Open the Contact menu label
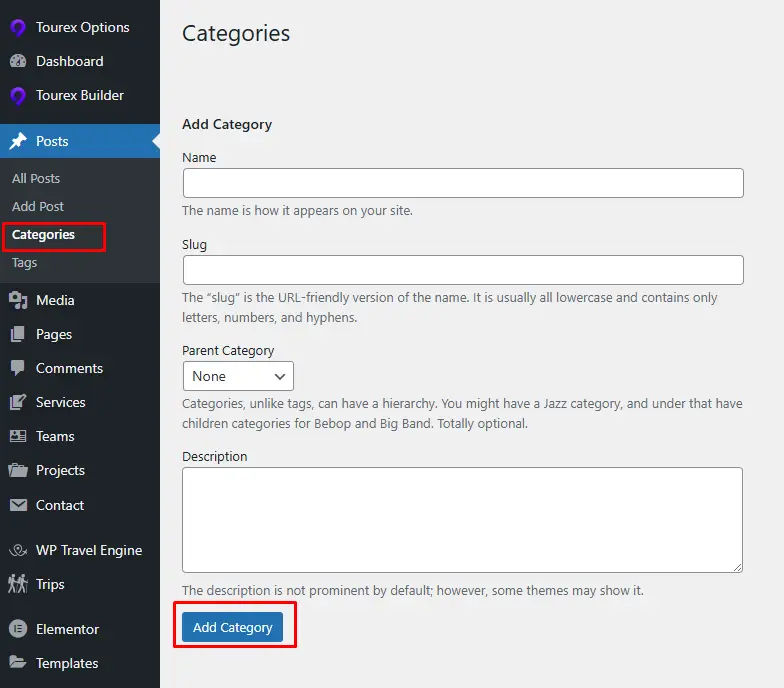 click(60, 505)
